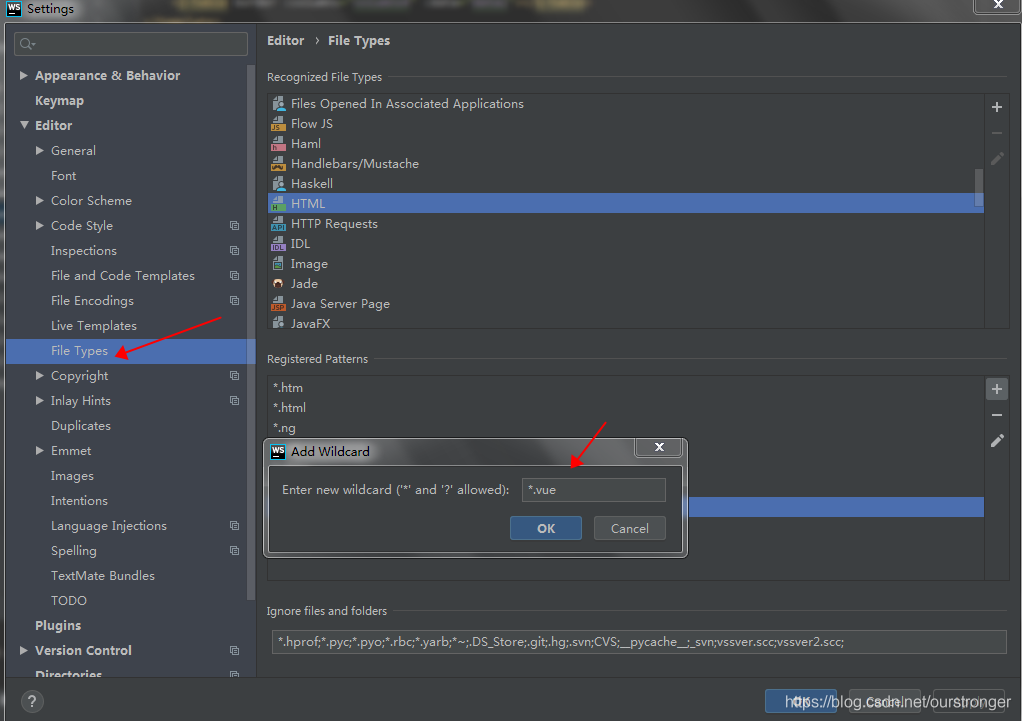The image size is (1022, 721).
Task: Open the TODO settings page
Action: coord(68,600)
